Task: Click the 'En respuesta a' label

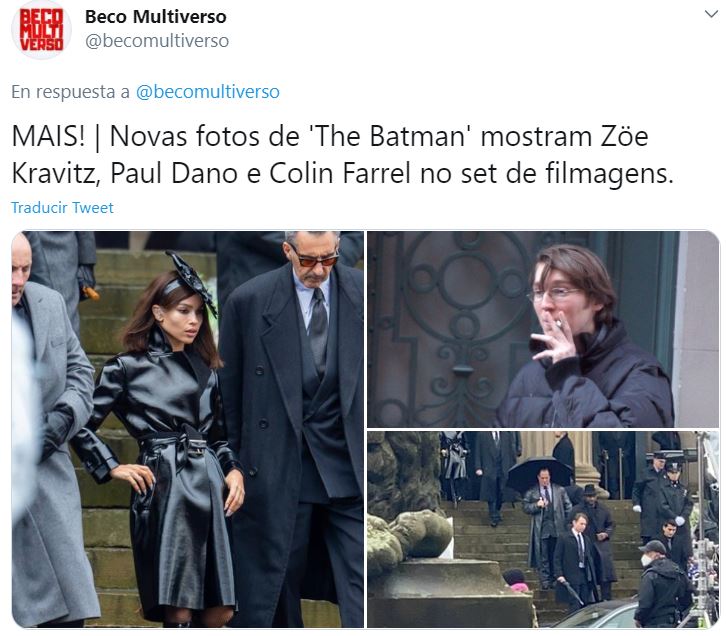Action: (x=70, y=92)
